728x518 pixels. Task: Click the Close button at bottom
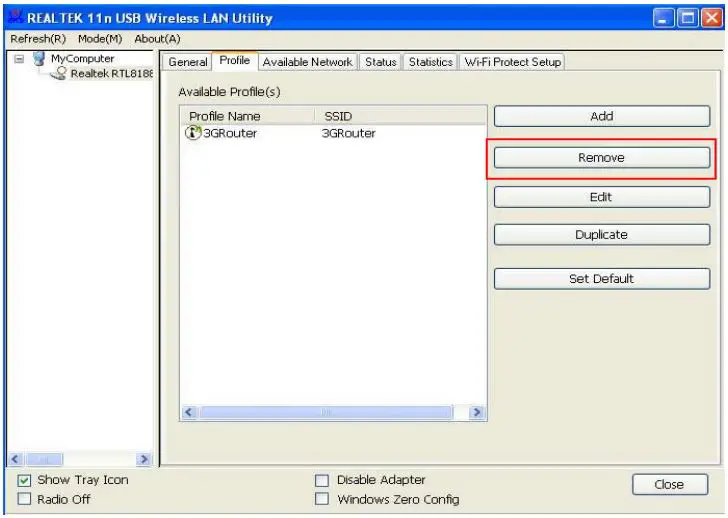click(670, 485)
